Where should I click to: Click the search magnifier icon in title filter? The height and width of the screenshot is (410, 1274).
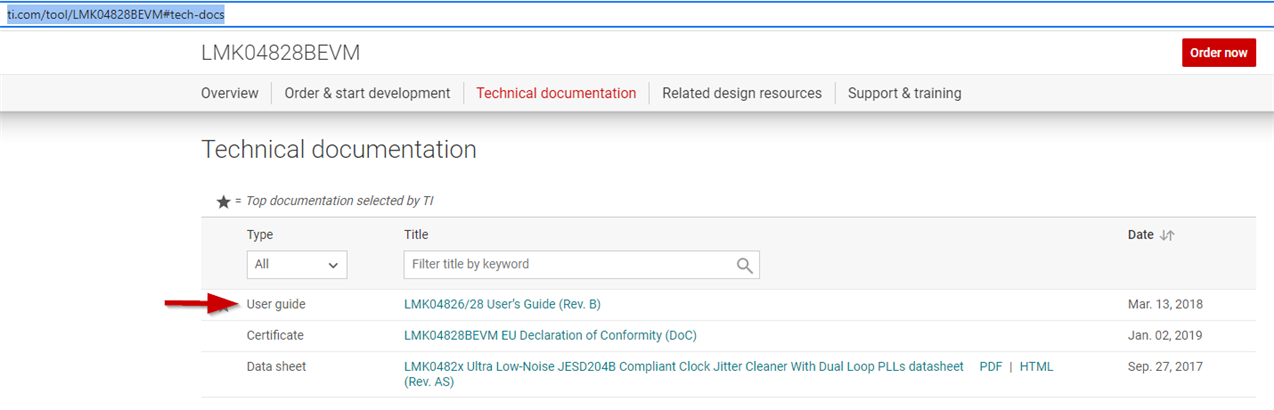744,265
